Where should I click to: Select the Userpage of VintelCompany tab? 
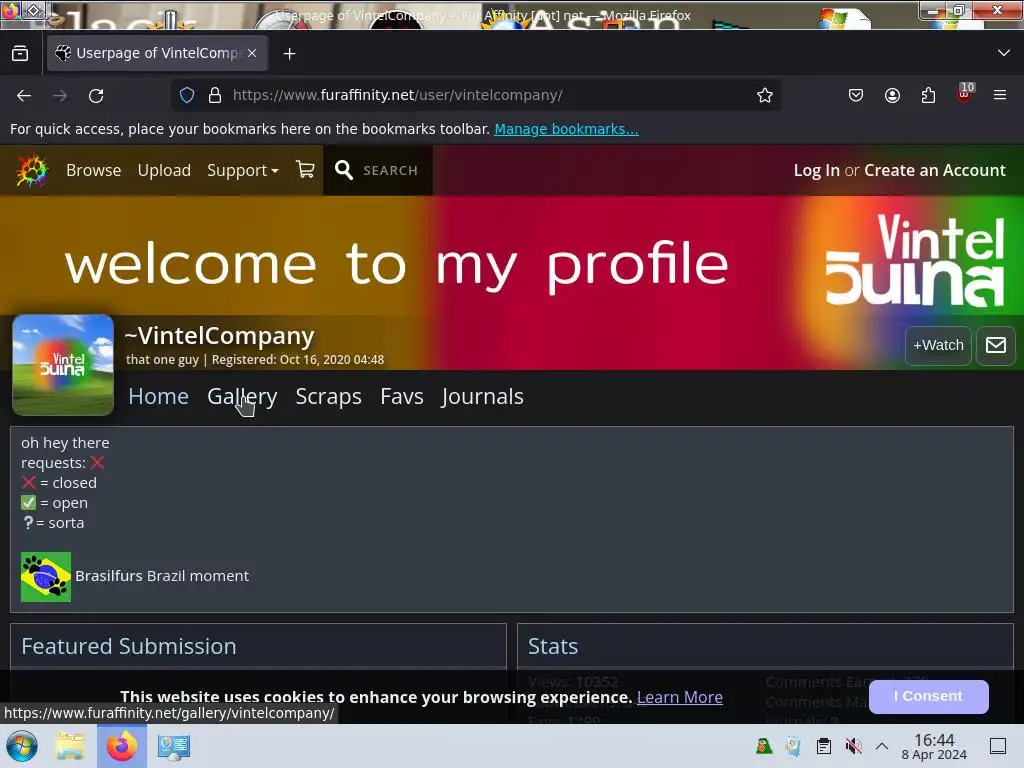[157, 53]
